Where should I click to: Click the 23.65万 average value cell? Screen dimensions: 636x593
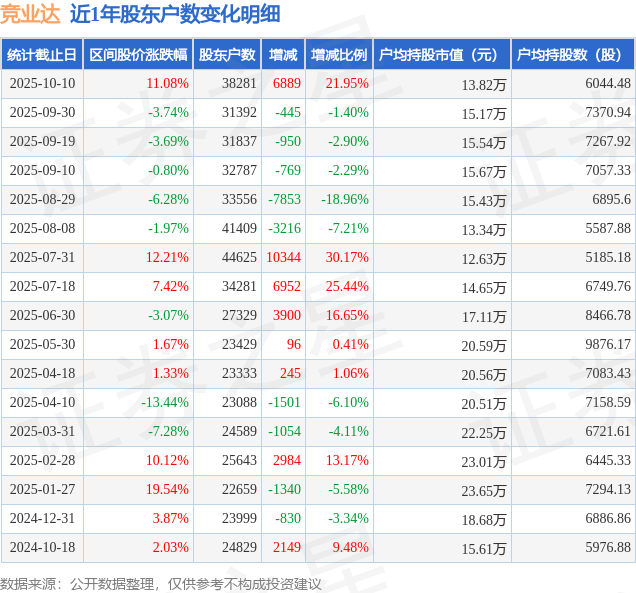point(483,491)
